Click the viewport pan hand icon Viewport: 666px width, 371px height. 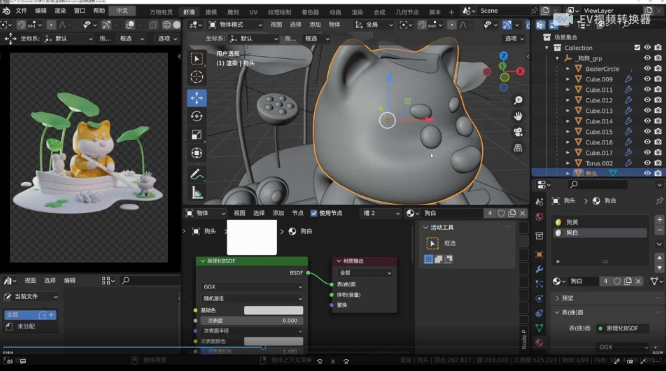518,116
